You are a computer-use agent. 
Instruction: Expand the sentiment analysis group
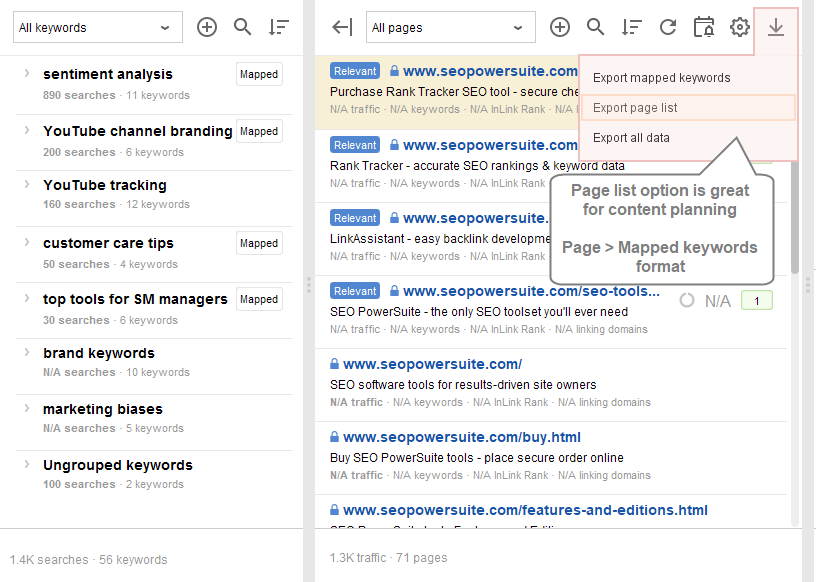pyautogui.click(x=27, y=74)
